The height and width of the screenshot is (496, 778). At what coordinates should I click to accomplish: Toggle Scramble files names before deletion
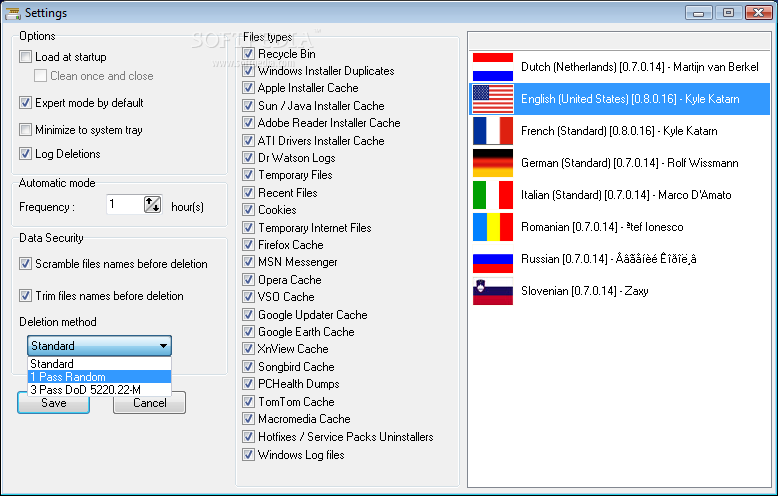[25, 263]
